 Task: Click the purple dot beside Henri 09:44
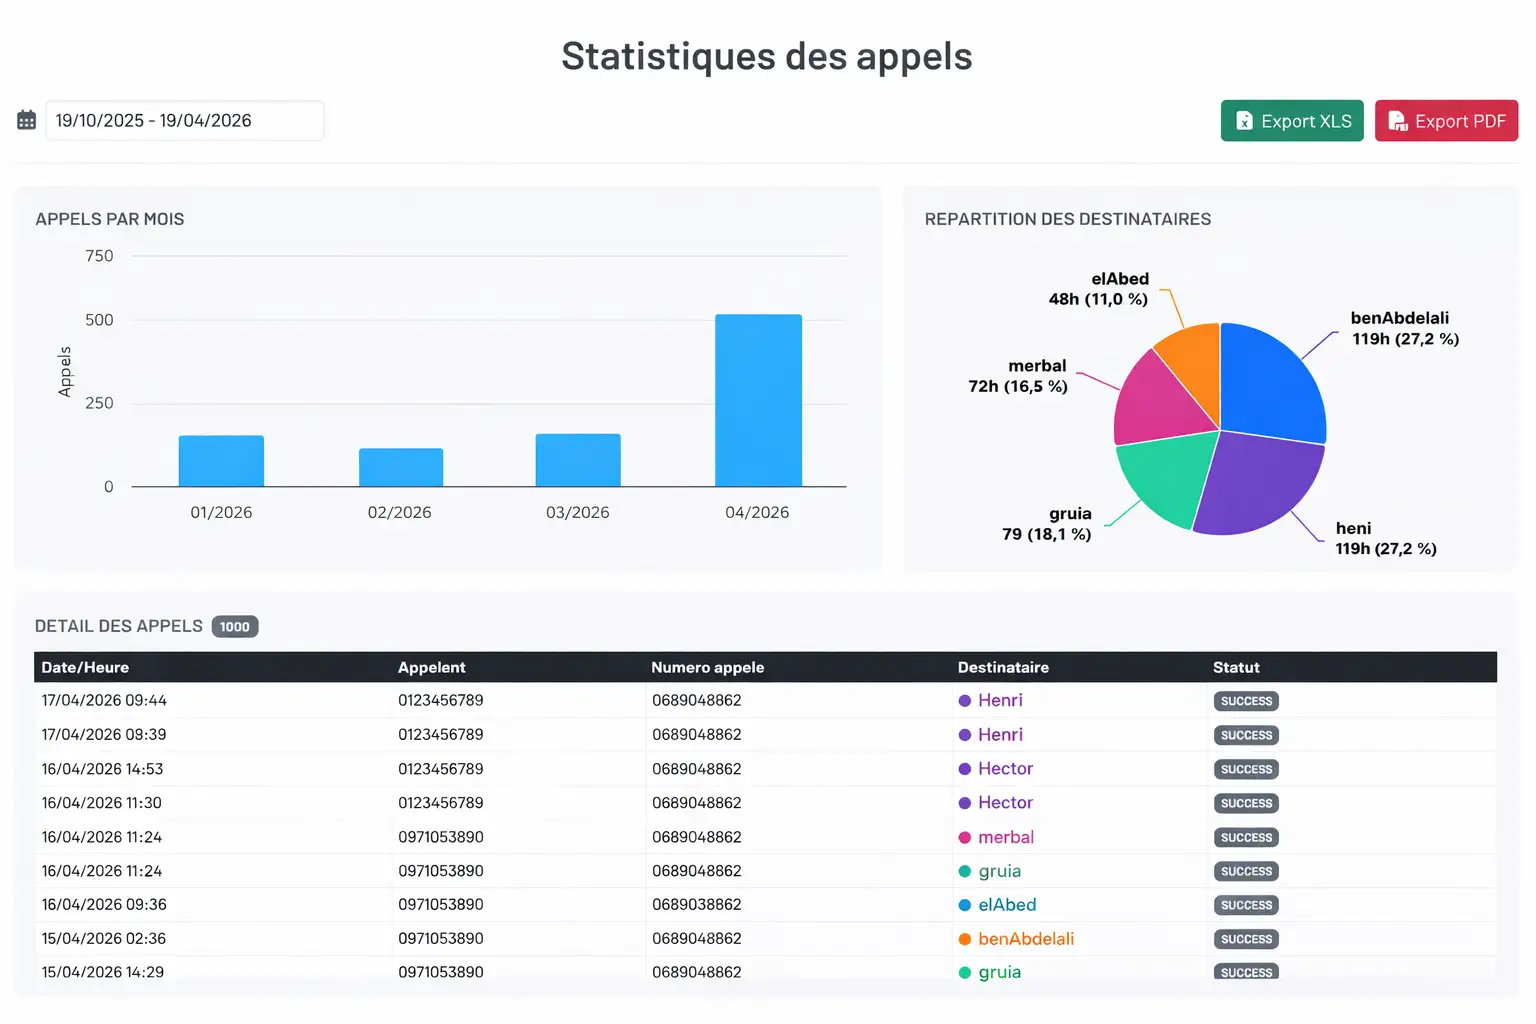[x=965, y=701]
